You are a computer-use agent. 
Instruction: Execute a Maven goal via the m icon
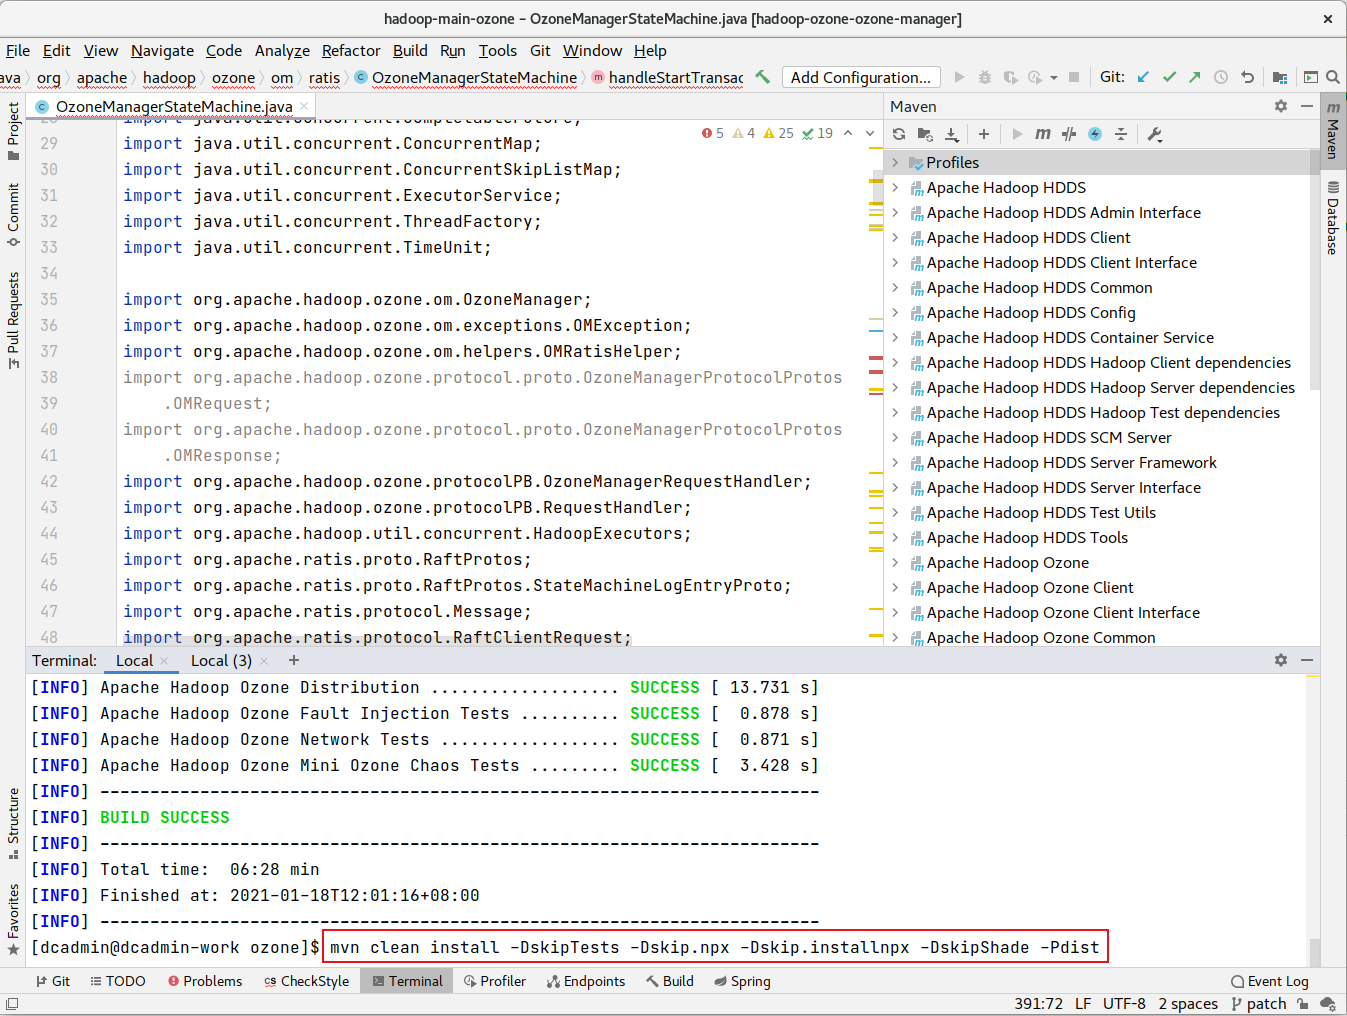1043,133
